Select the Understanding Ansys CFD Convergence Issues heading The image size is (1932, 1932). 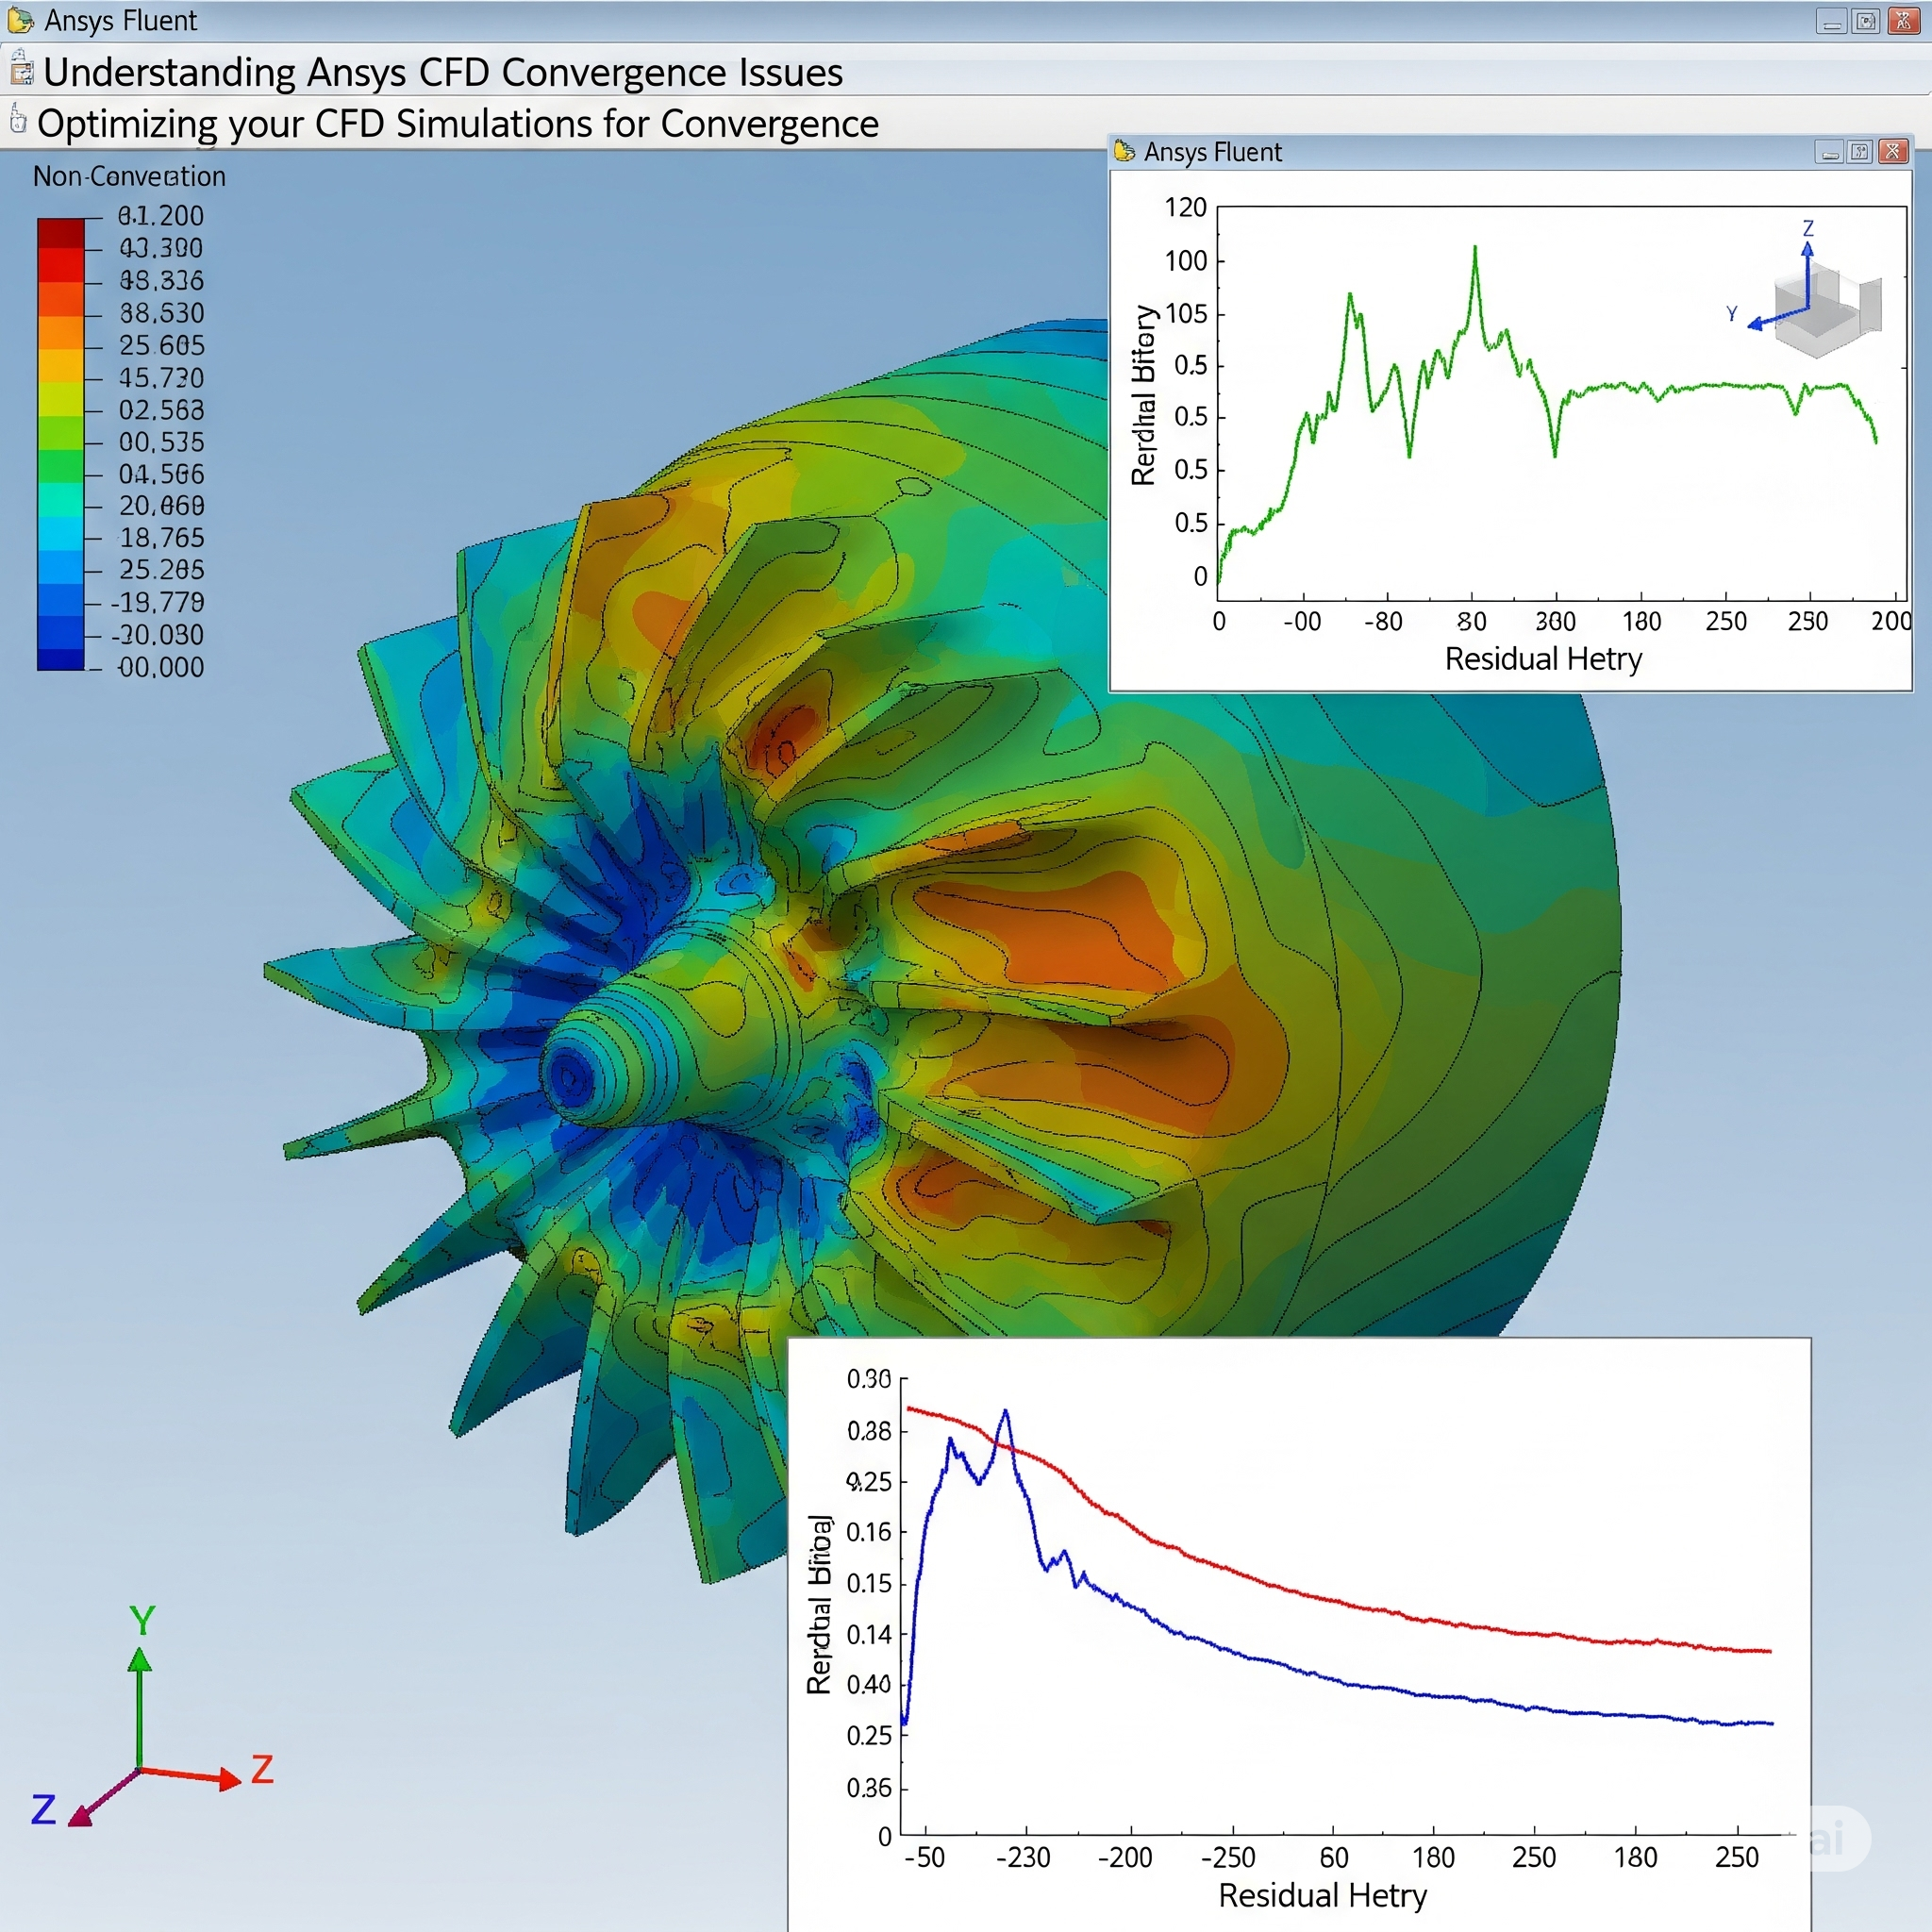coord(440,71)
